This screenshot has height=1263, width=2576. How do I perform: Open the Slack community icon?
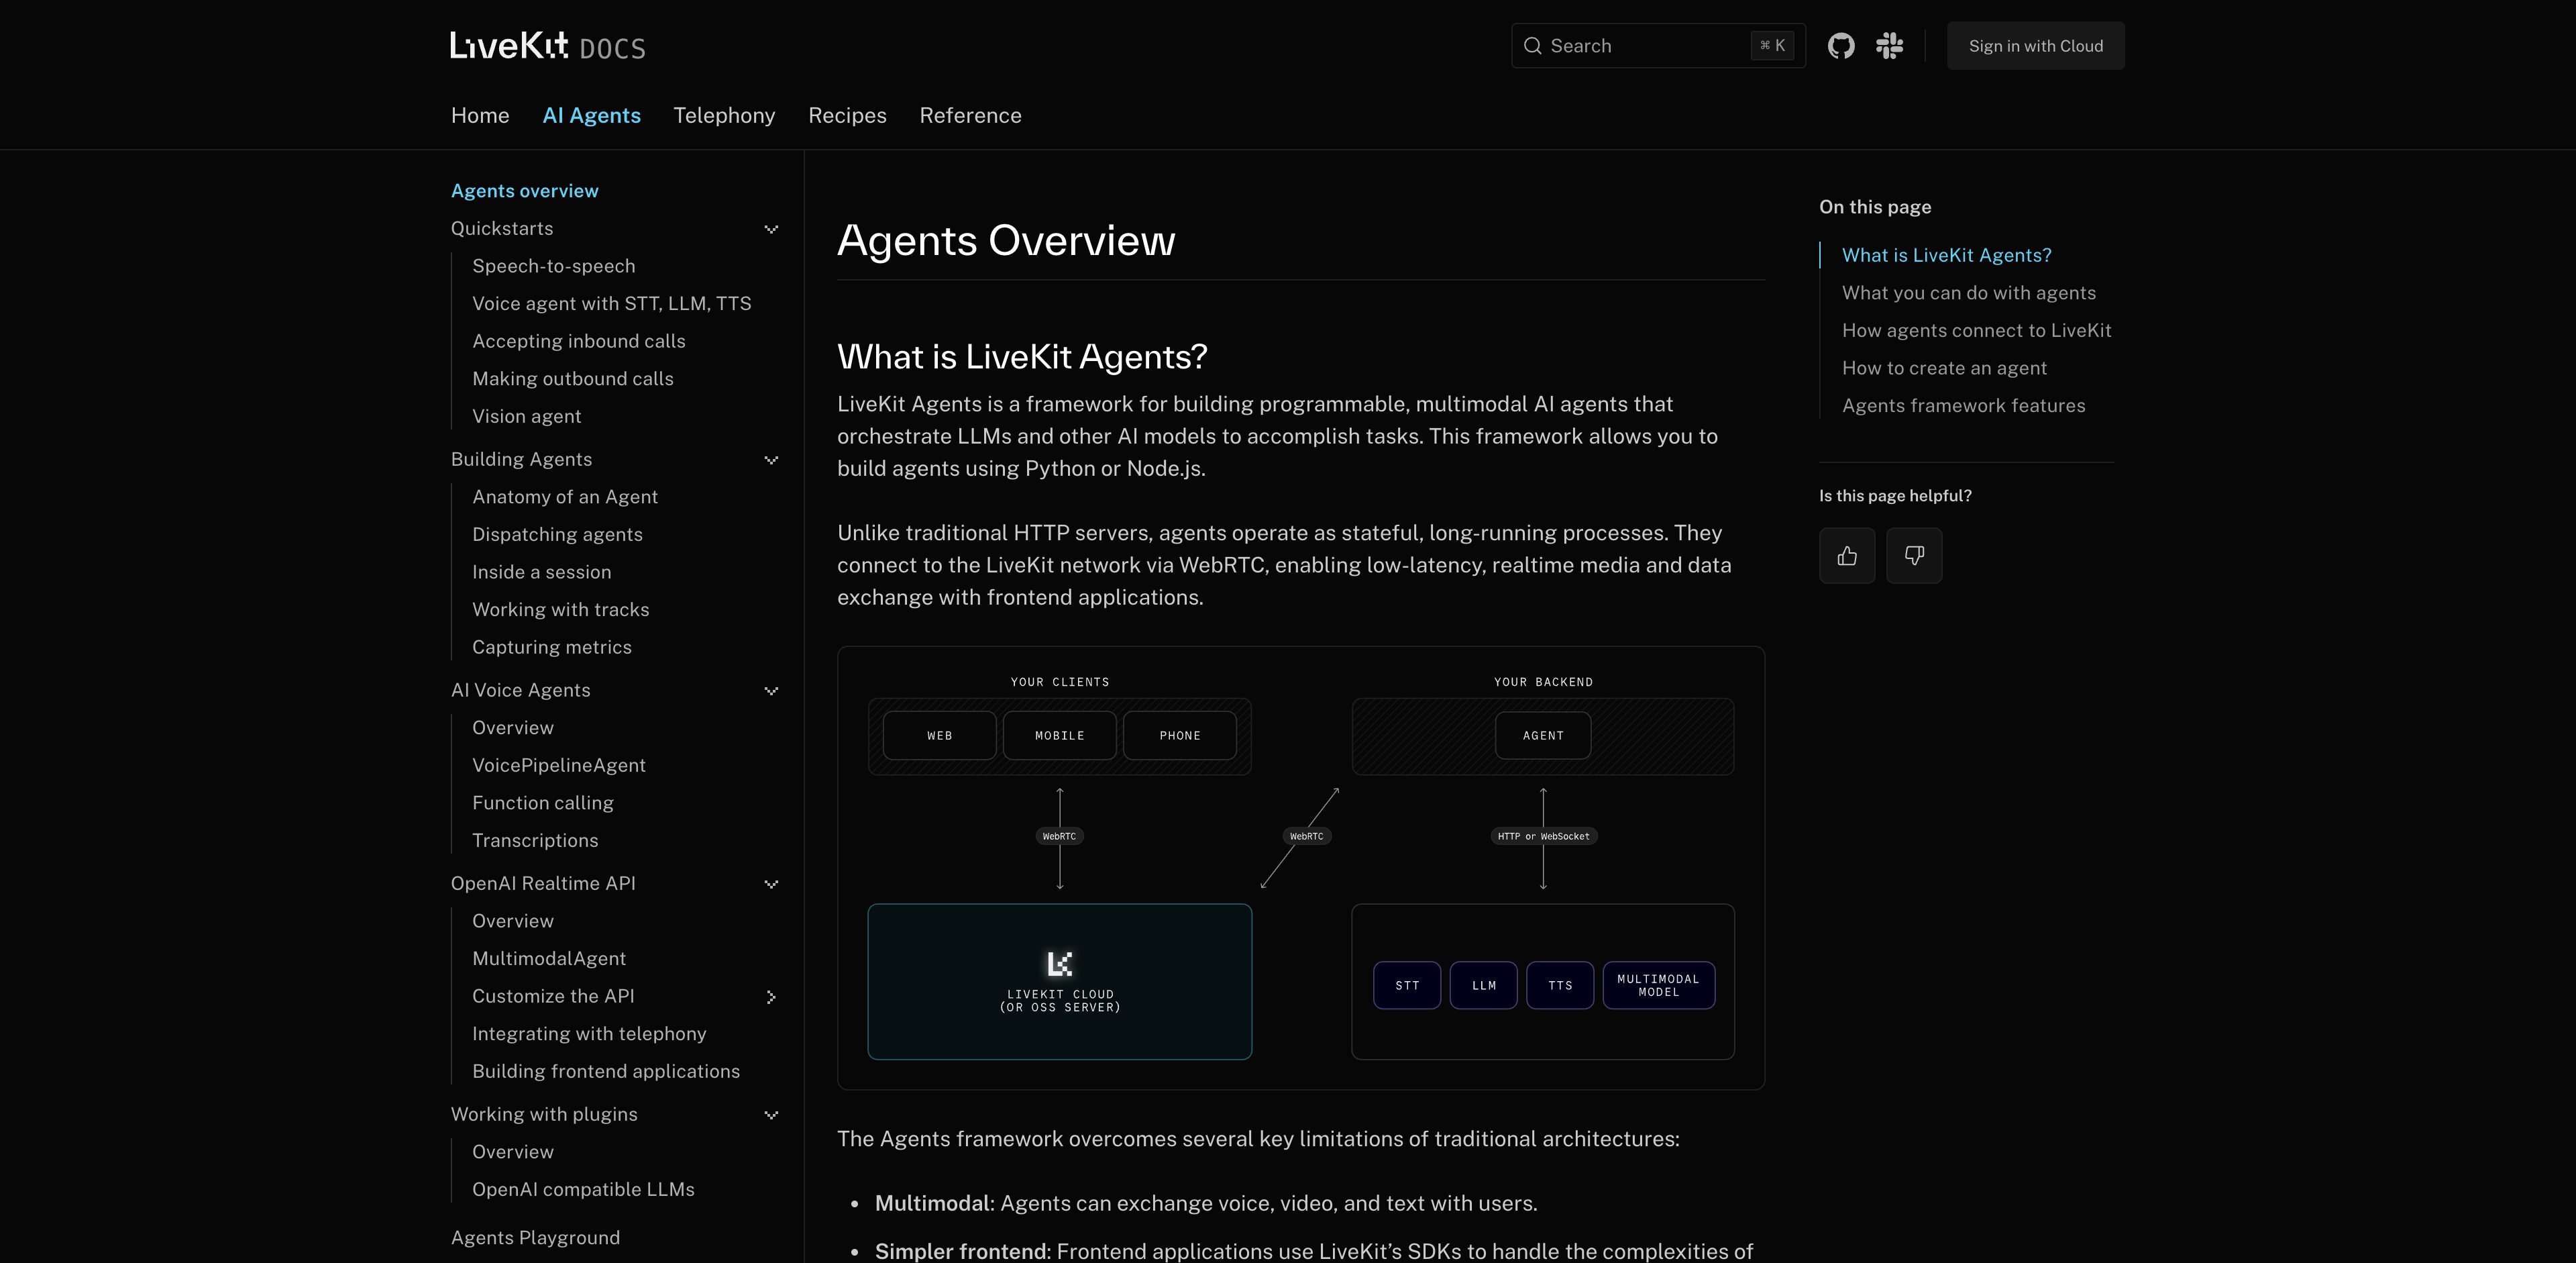pos(1889,46)
